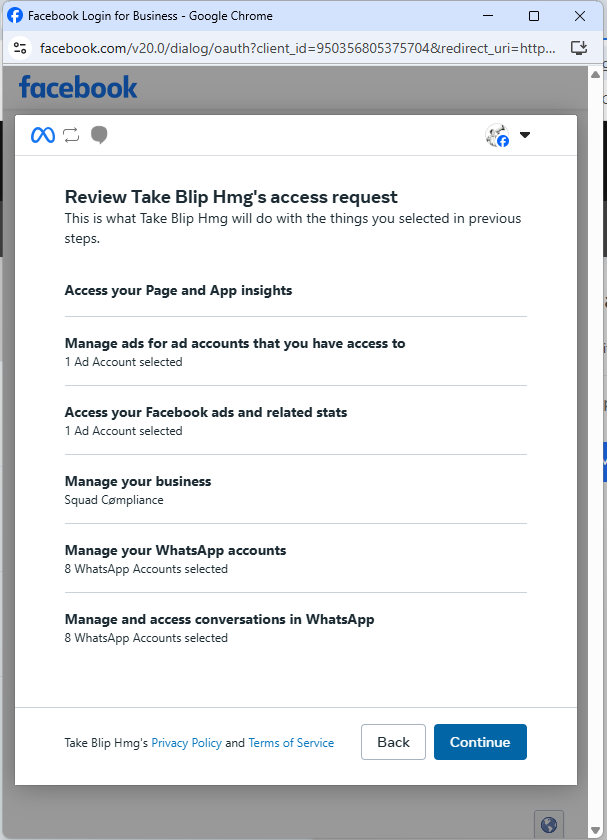607x840 pixels.
Task: Click the chat bubble icon
Action: (98, 135)
